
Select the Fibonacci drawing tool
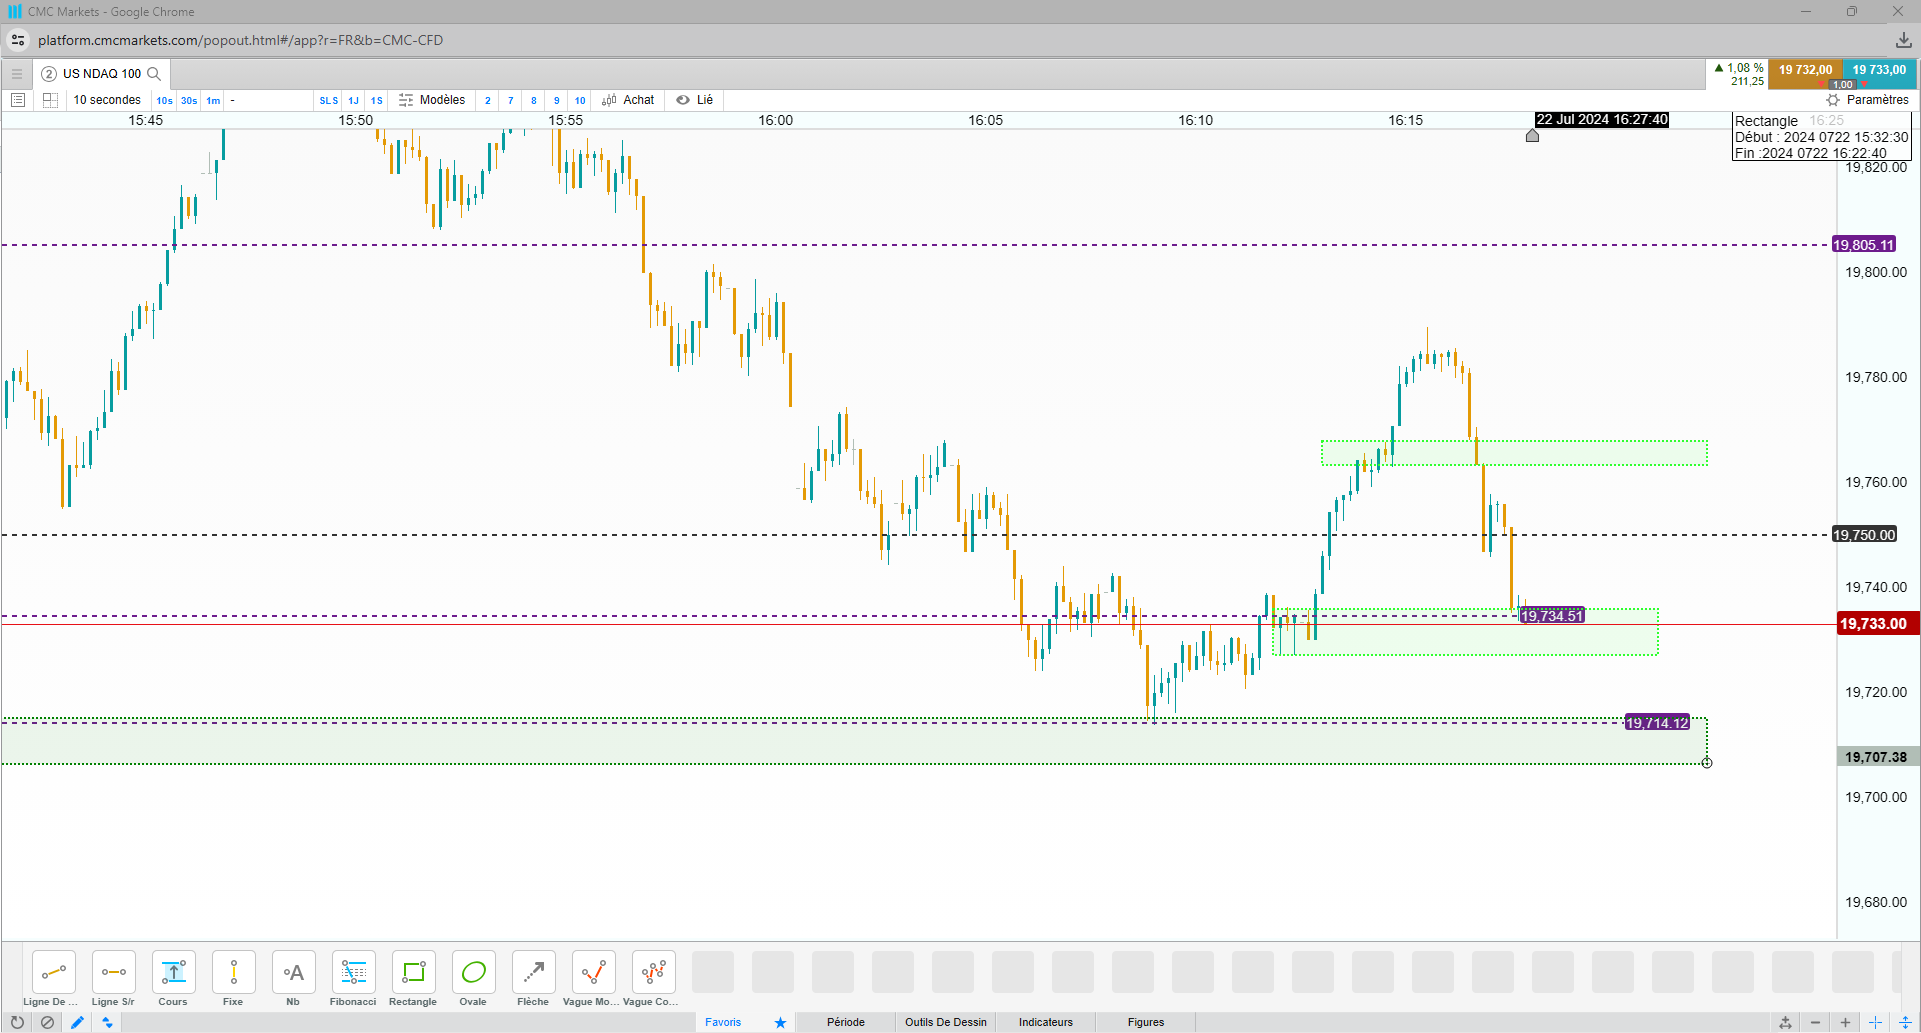(353, 979)
